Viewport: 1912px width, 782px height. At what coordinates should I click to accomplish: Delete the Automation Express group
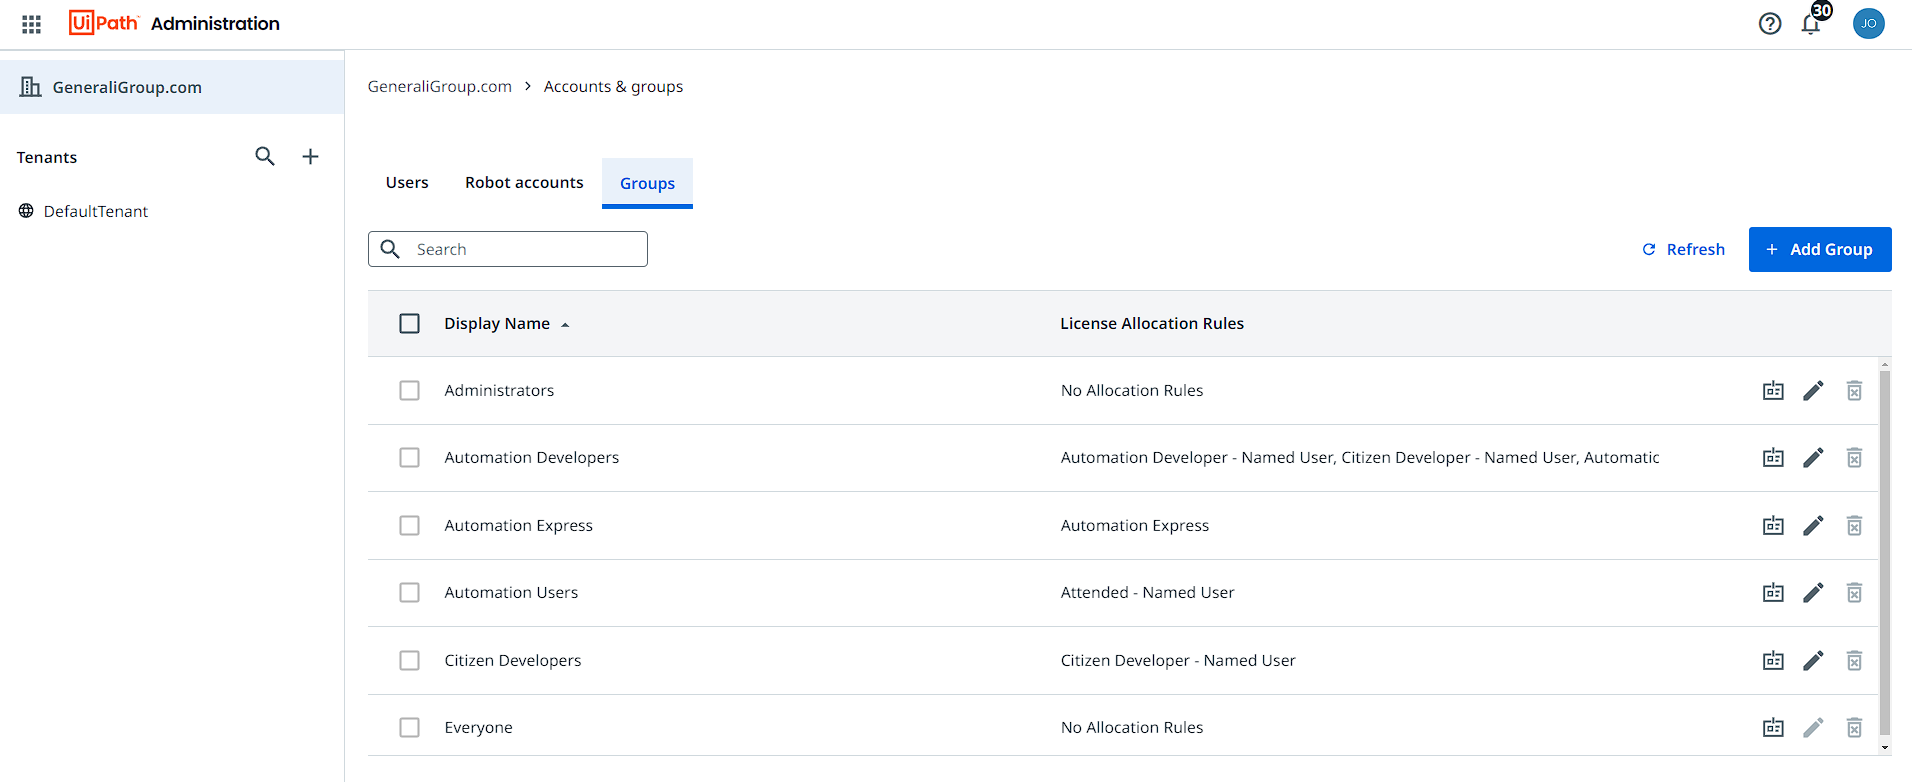pyautogui.click(x=1854, y=526)
